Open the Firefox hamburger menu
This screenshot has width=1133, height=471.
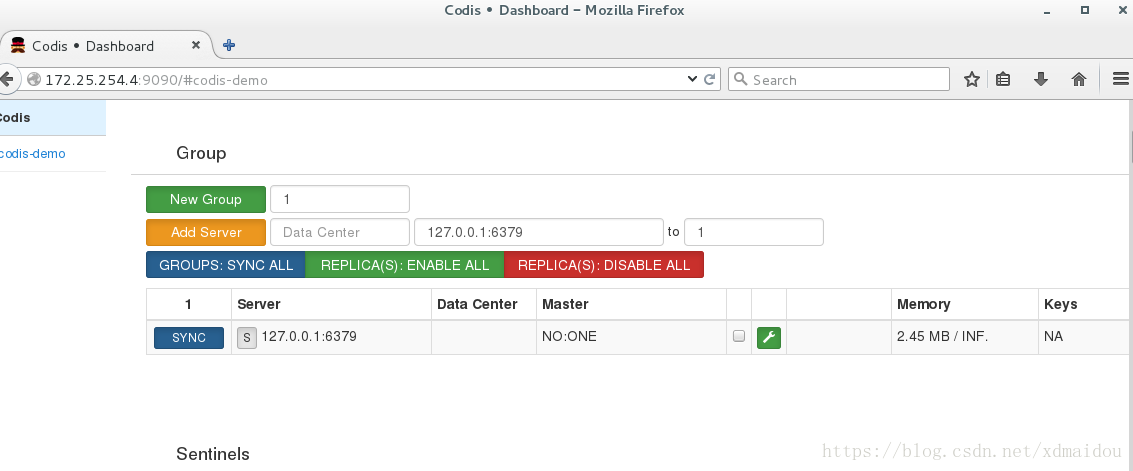point(1121,79)
